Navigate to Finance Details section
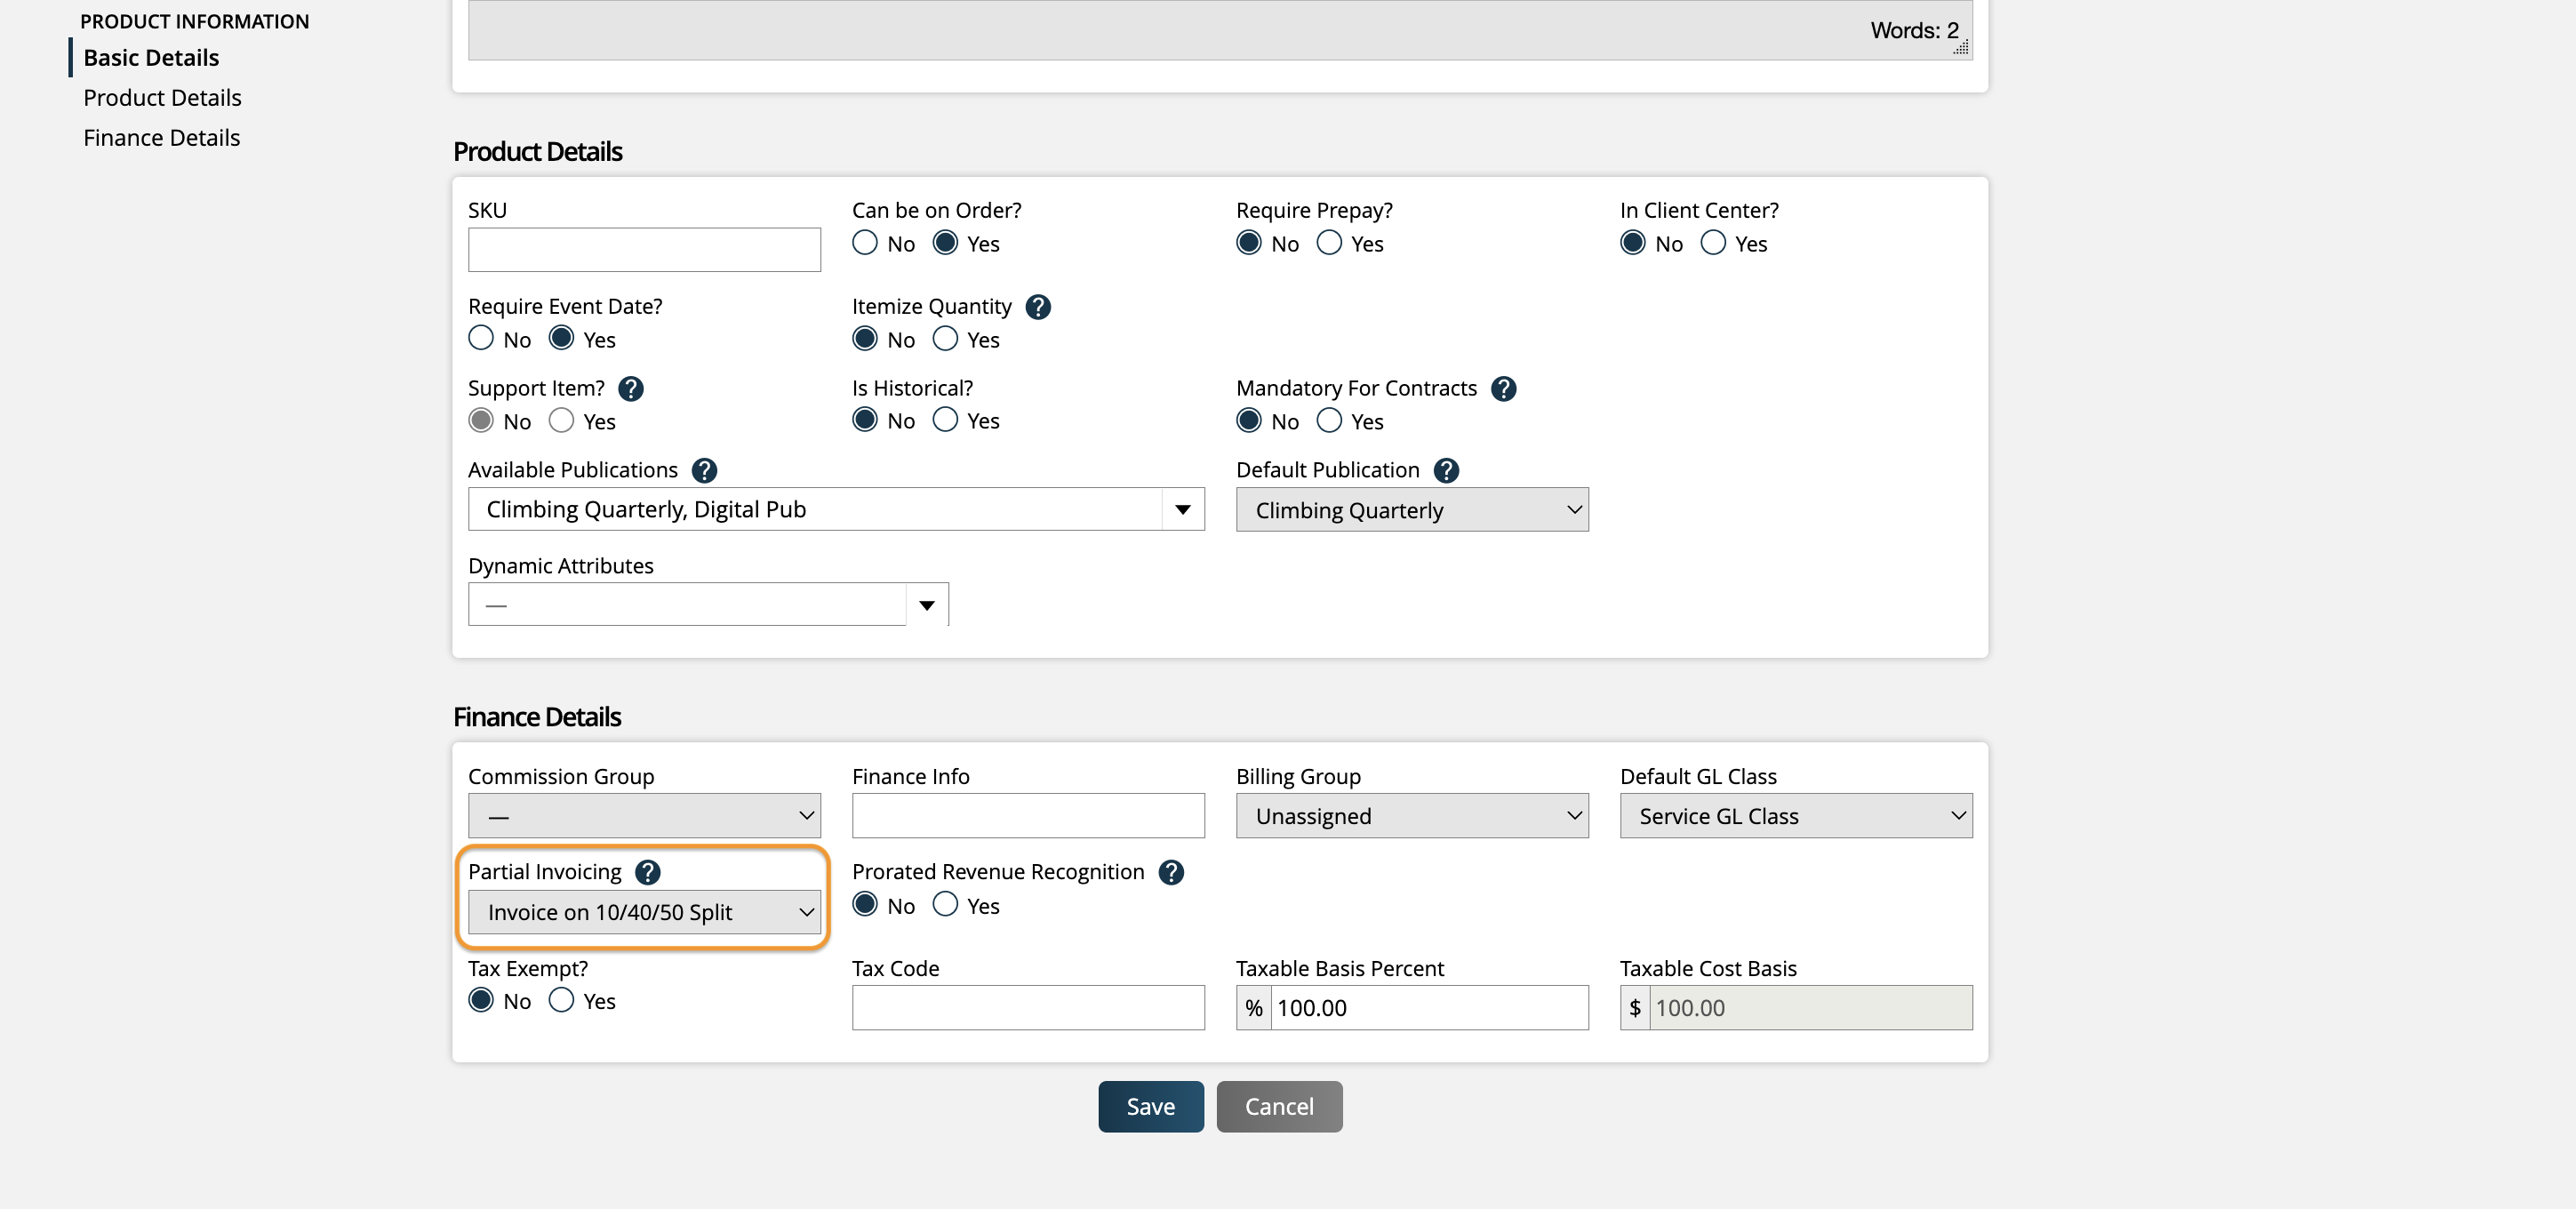This screenshot has height=1209, width=2576. (x=161, y=137)
